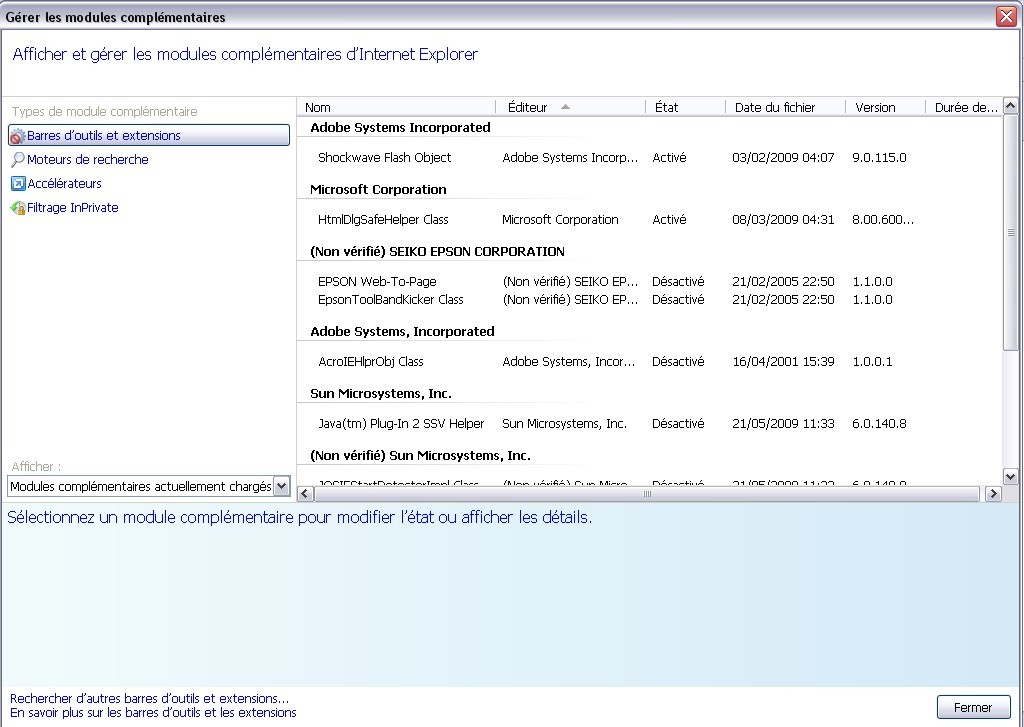
Task: Click the Version column header
Action: [886, 107]
